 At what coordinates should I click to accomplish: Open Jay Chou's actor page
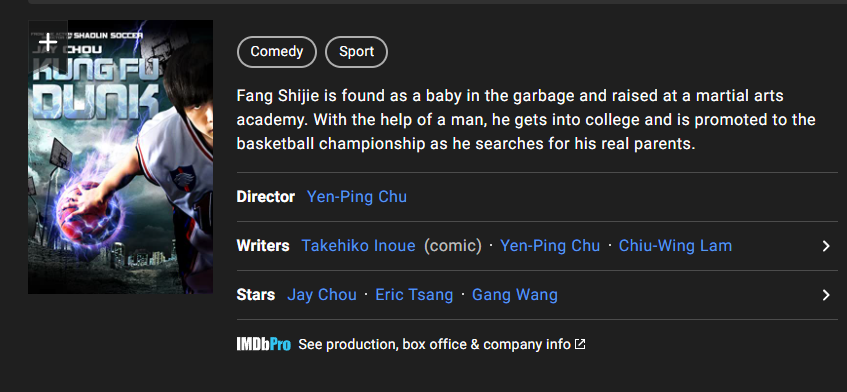click(322, 295)
